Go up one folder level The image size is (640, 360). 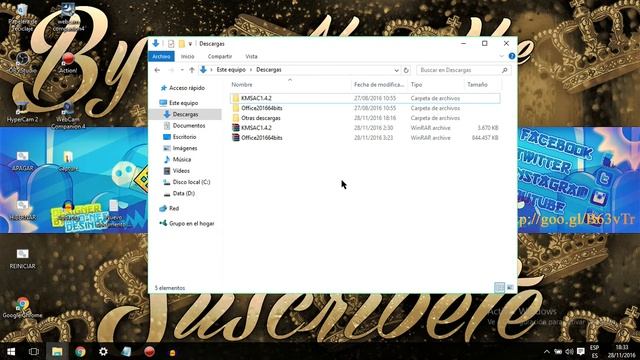[192, 70]
